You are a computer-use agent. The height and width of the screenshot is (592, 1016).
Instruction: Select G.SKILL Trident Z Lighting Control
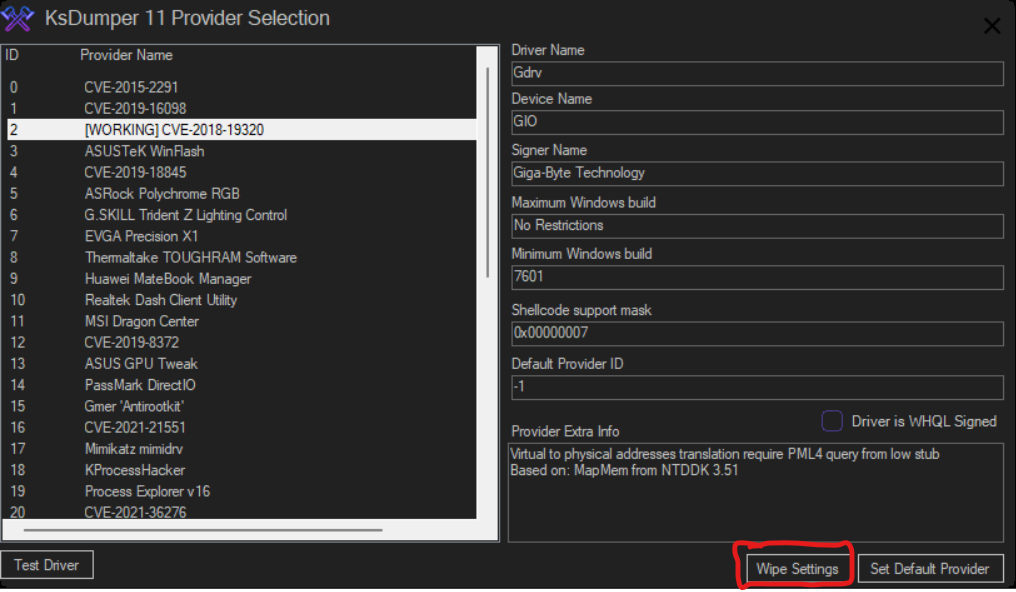coord(242,215)
